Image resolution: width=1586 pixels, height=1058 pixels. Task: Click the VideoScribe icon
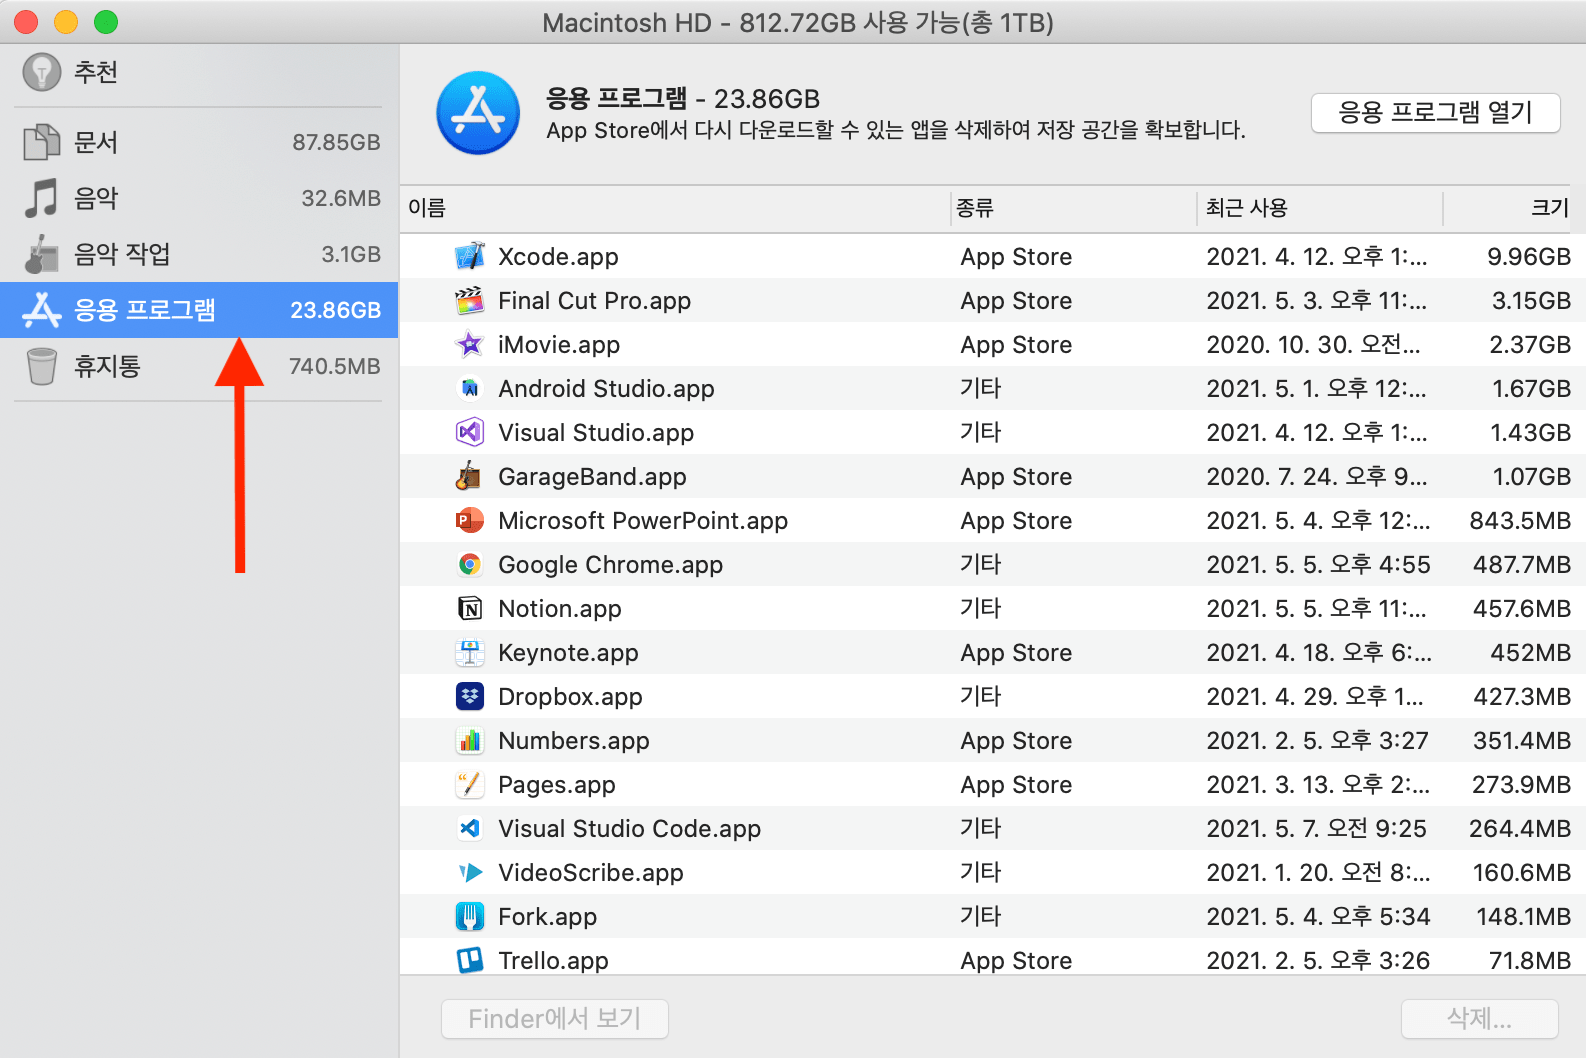[469, 872]
